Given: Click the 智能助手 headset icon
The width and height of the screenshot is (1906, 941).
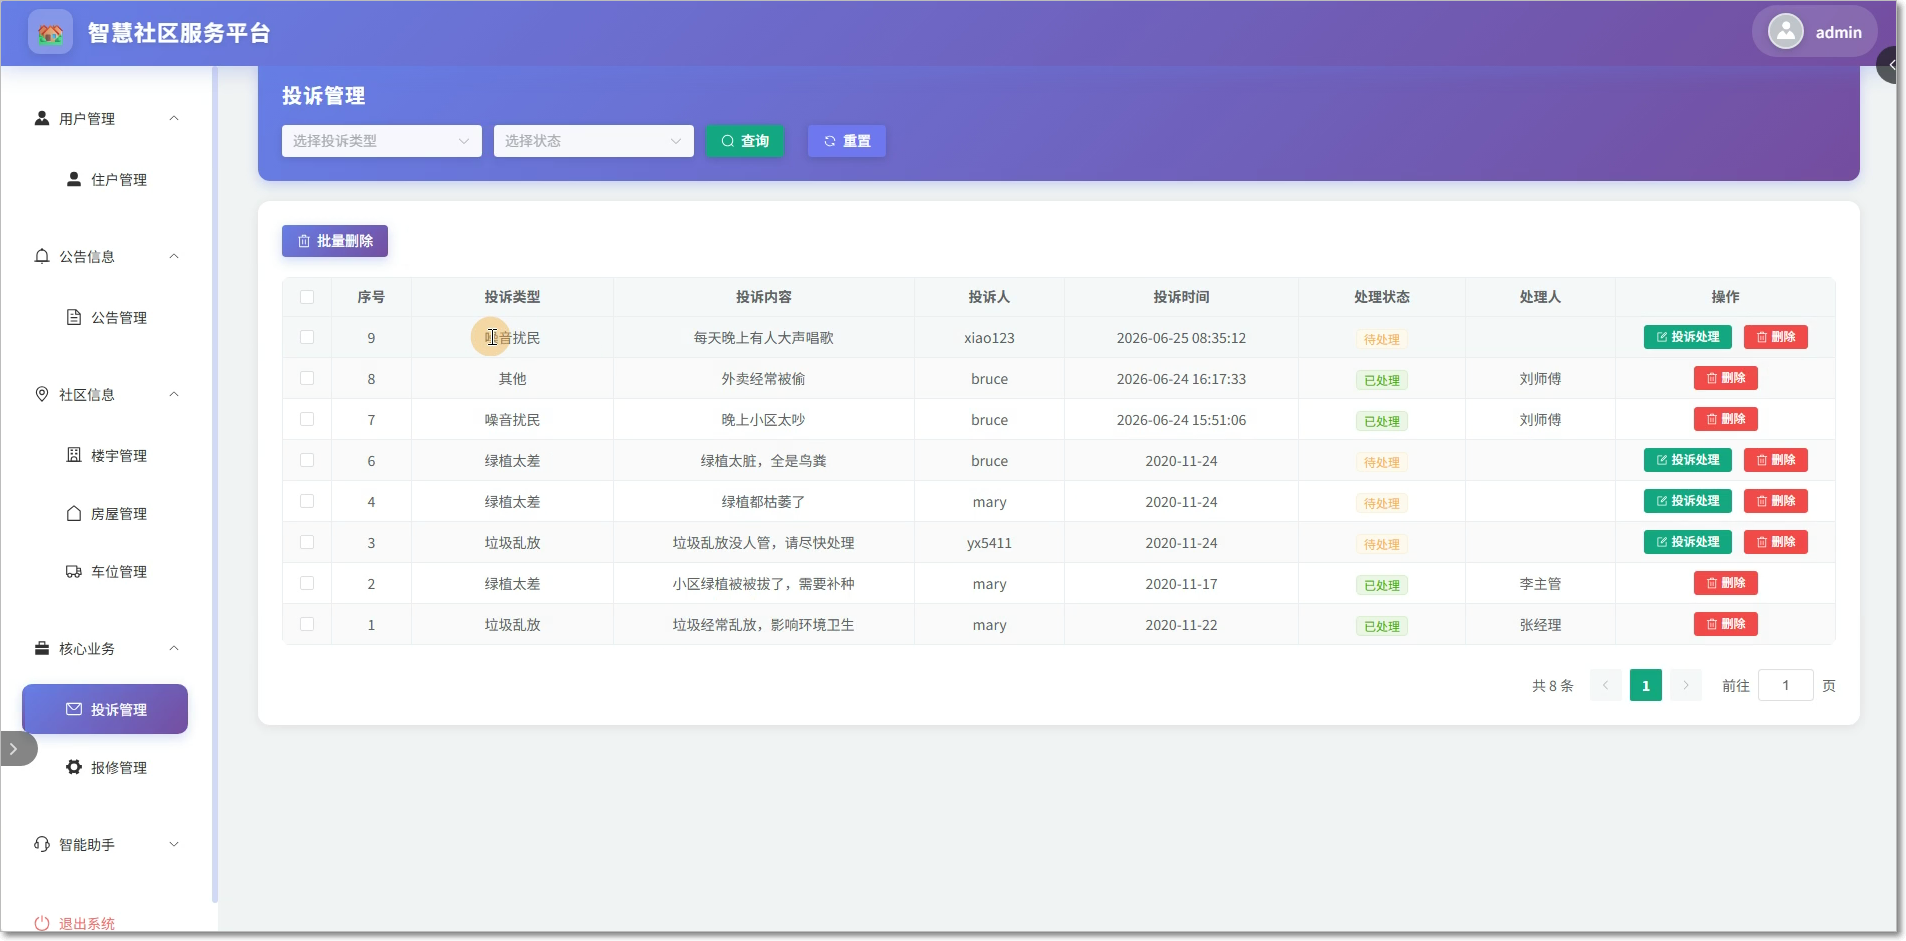Looking at the screenshot, I should tap(42, 844).
